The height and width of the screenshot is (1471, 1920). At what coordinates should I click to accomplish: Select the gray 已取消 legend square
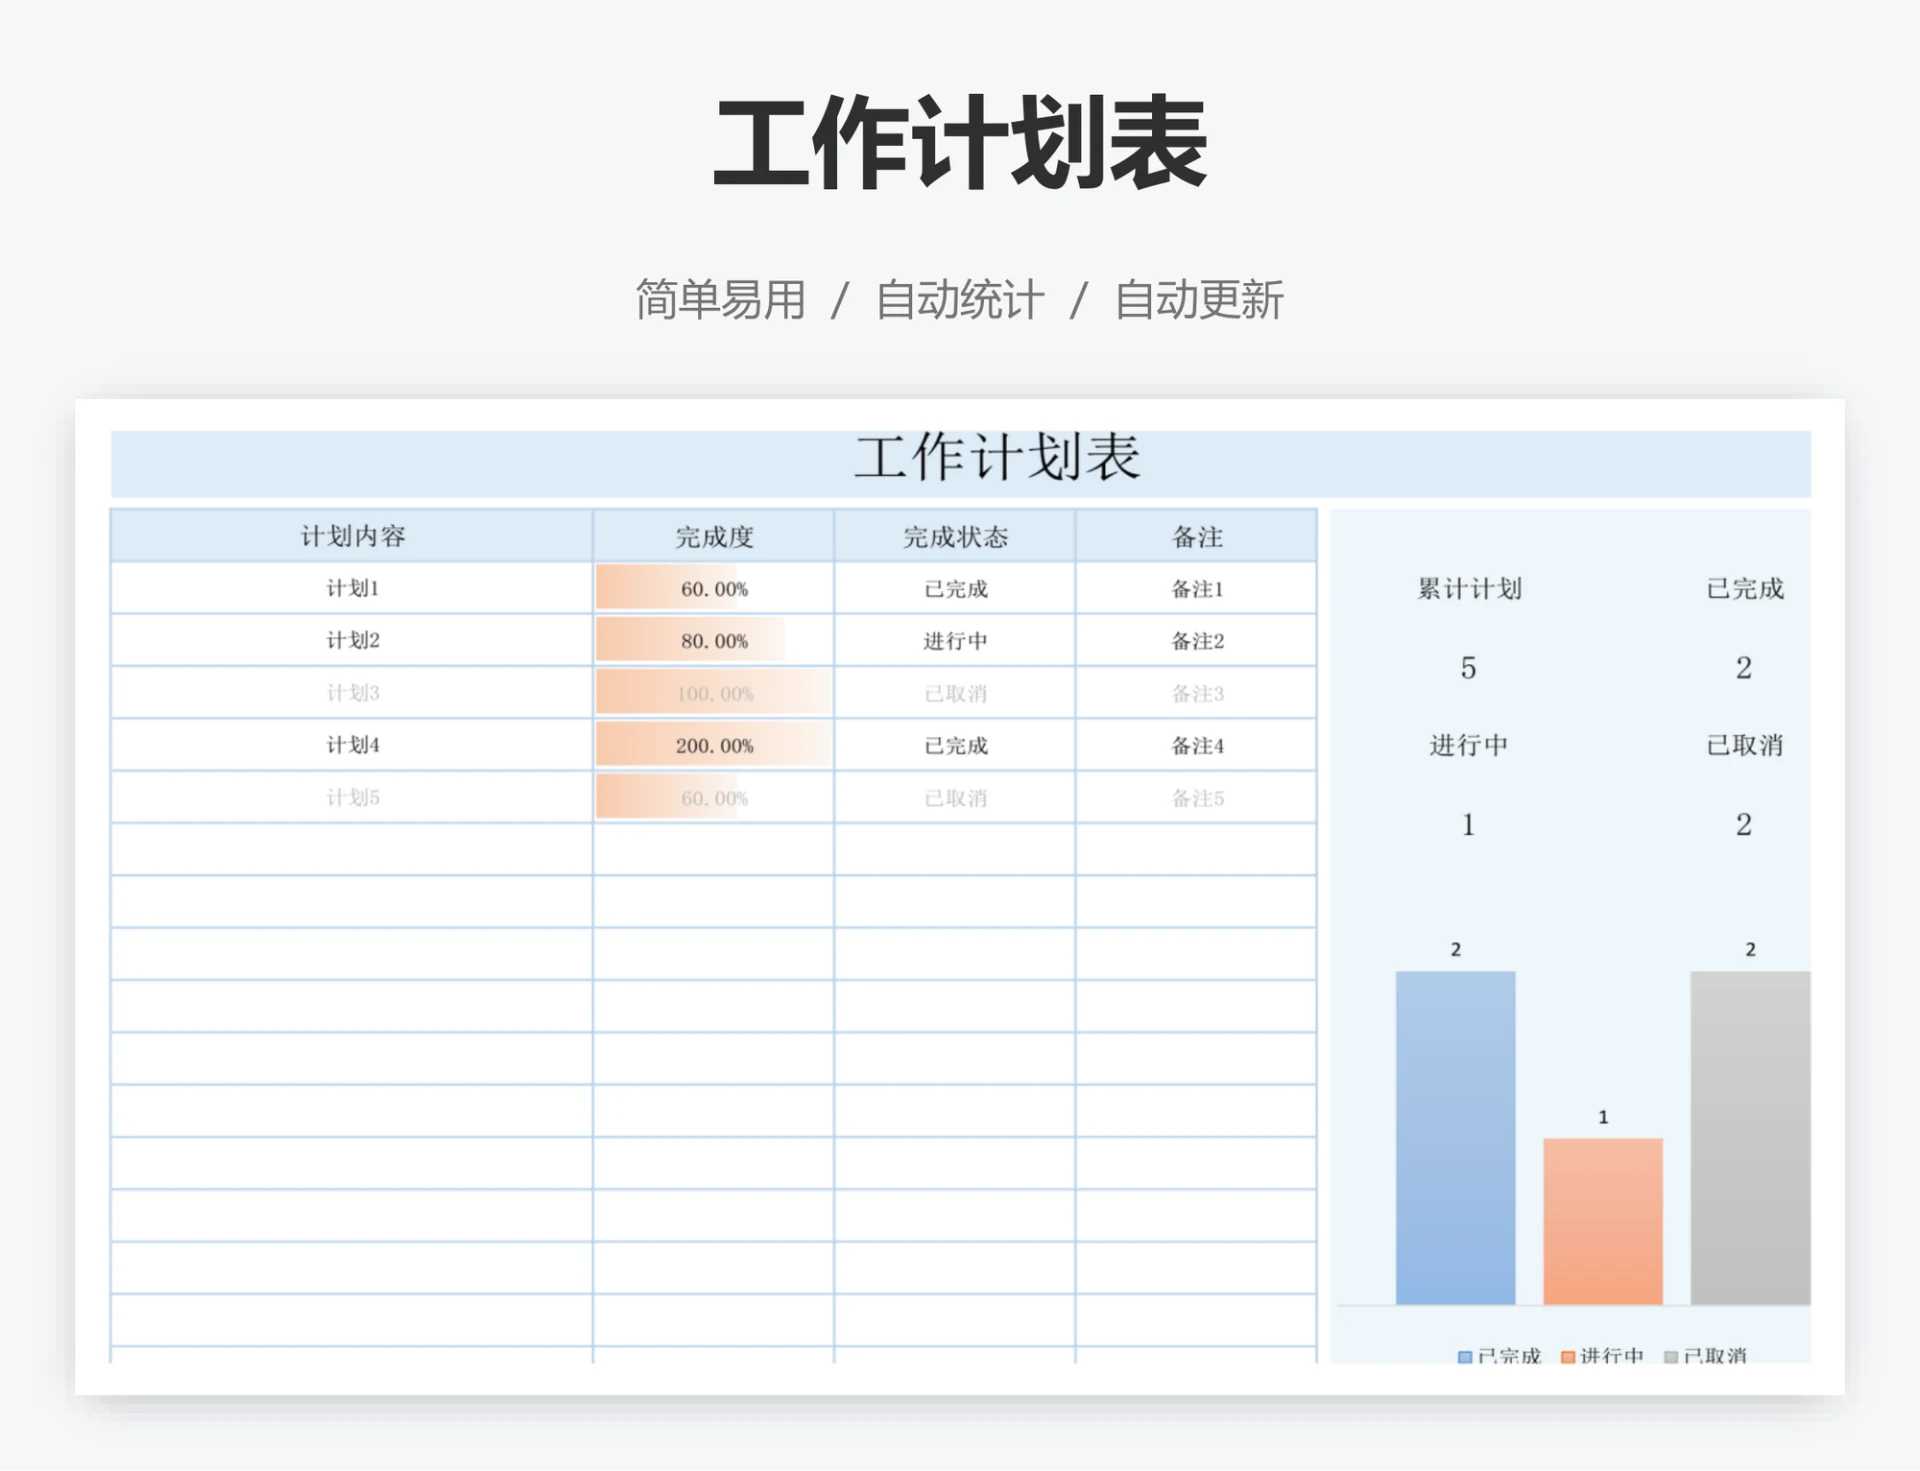click(1671, 1357)
